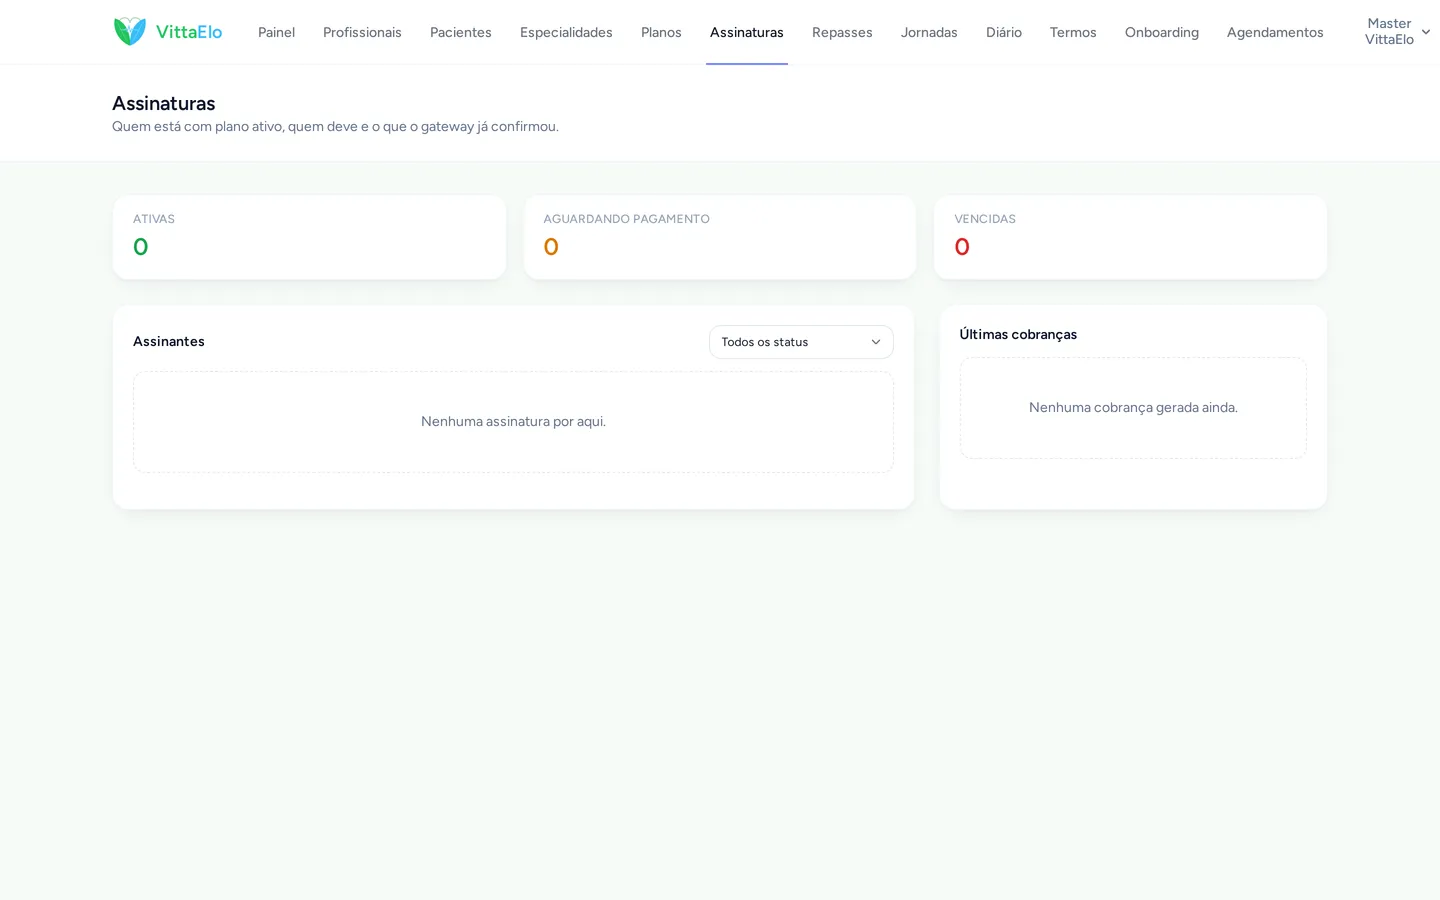Switch to the Especialidades tab
Viewport: 1440px width, 900px height.
point(566,32)
